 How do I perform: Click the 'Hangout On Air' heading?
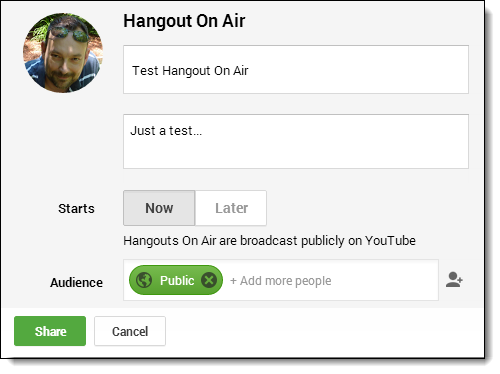(x=184, y=21)
